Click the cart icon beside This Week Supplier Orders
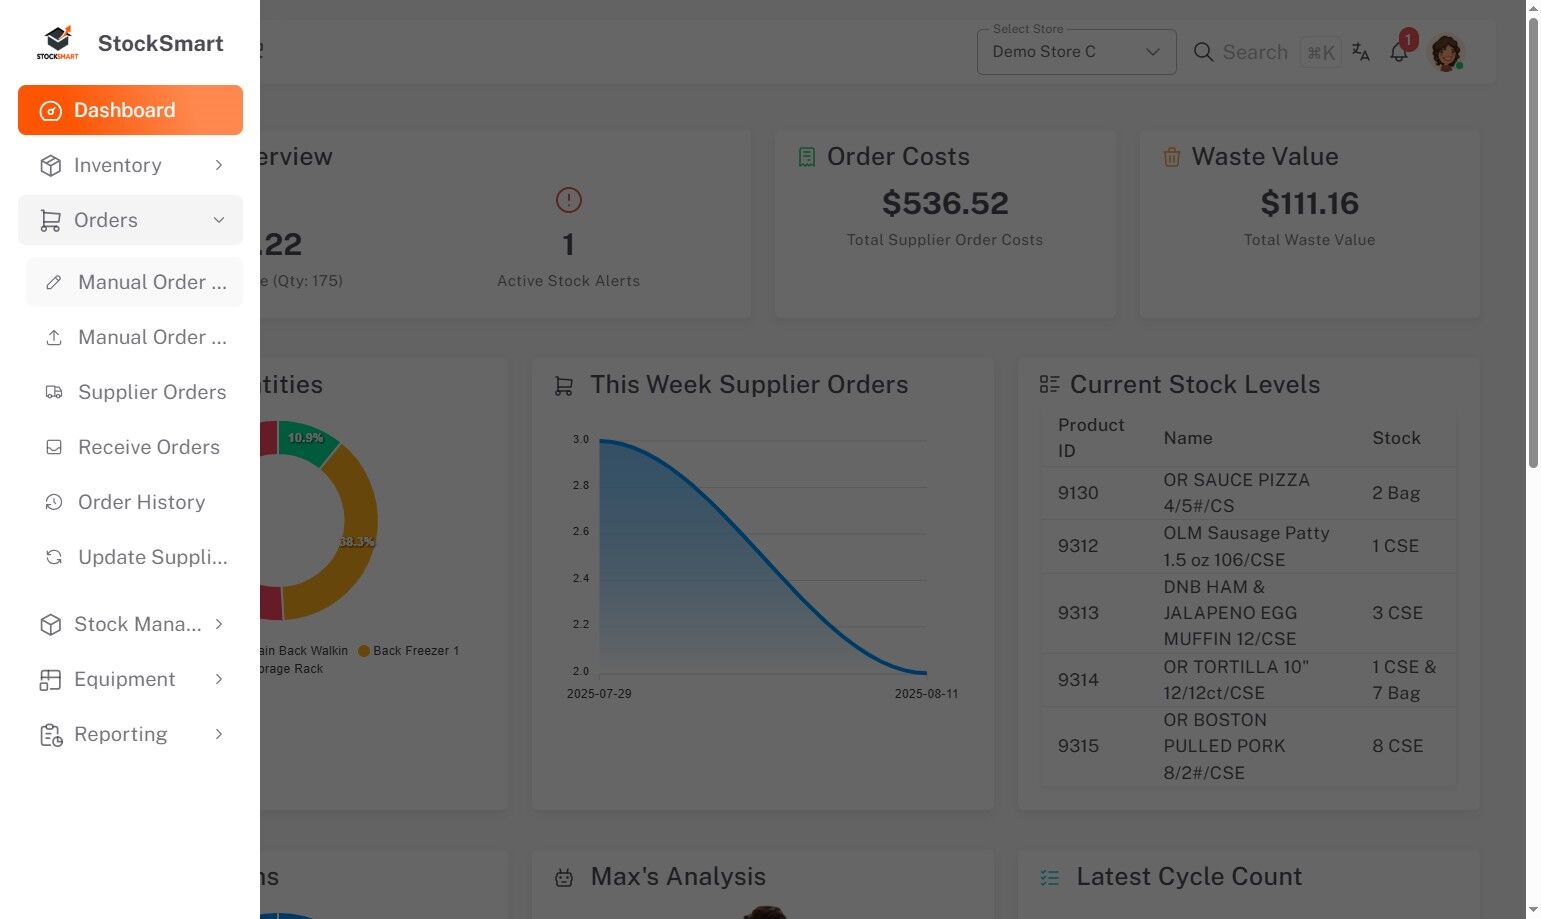 (x=564, y=386)
